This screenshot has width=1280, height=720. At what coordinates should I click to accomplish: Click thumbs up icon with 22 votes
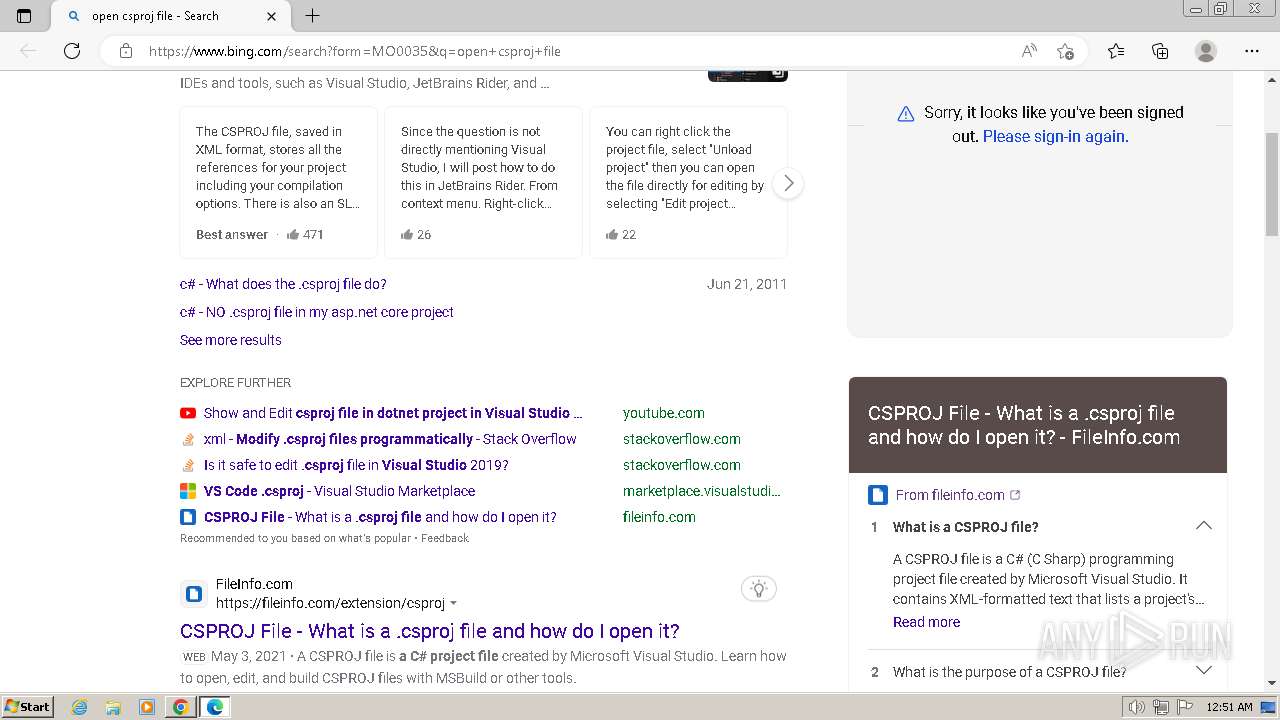point(612,235)
